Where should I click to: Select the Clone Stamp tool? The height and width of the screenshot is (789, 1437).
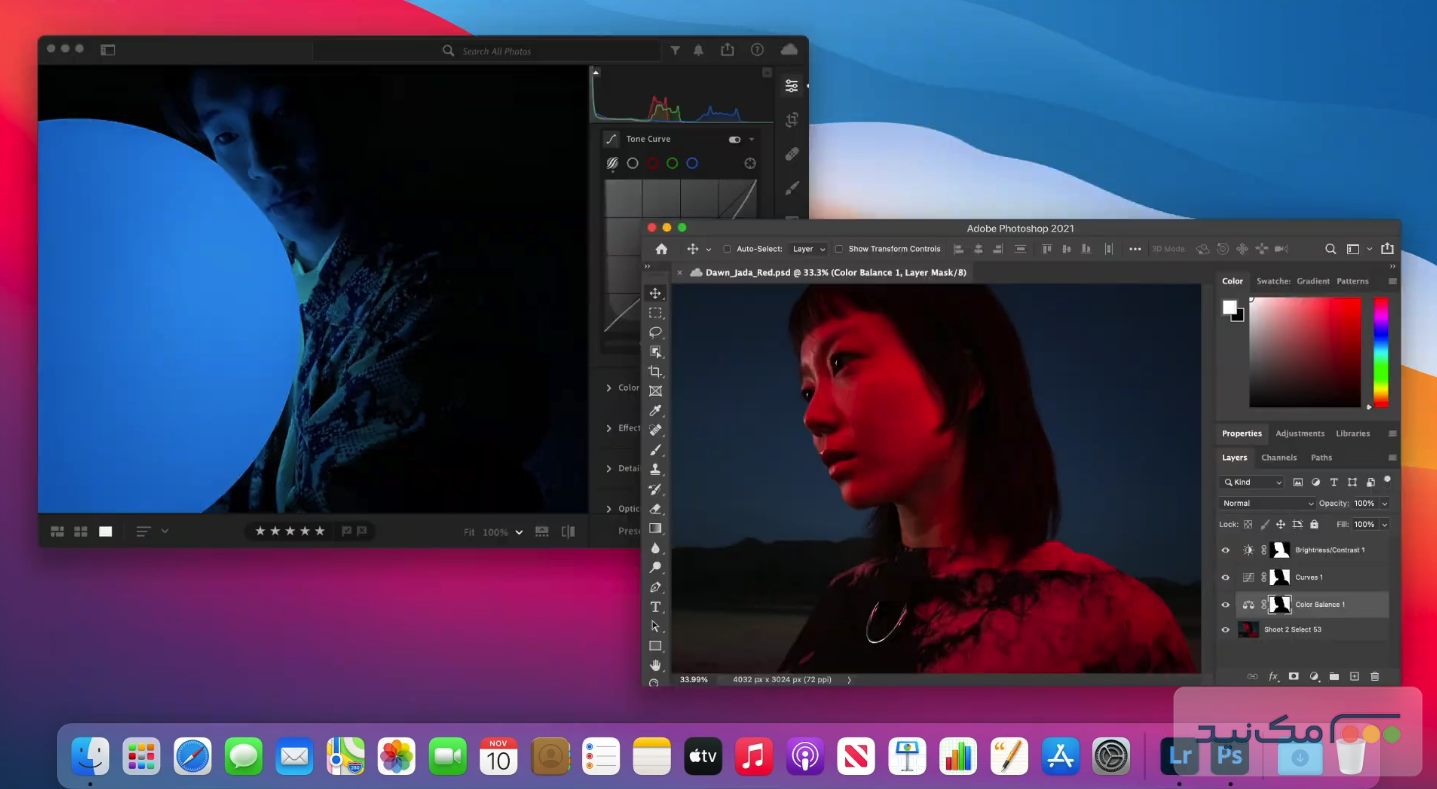click(656, 469)
